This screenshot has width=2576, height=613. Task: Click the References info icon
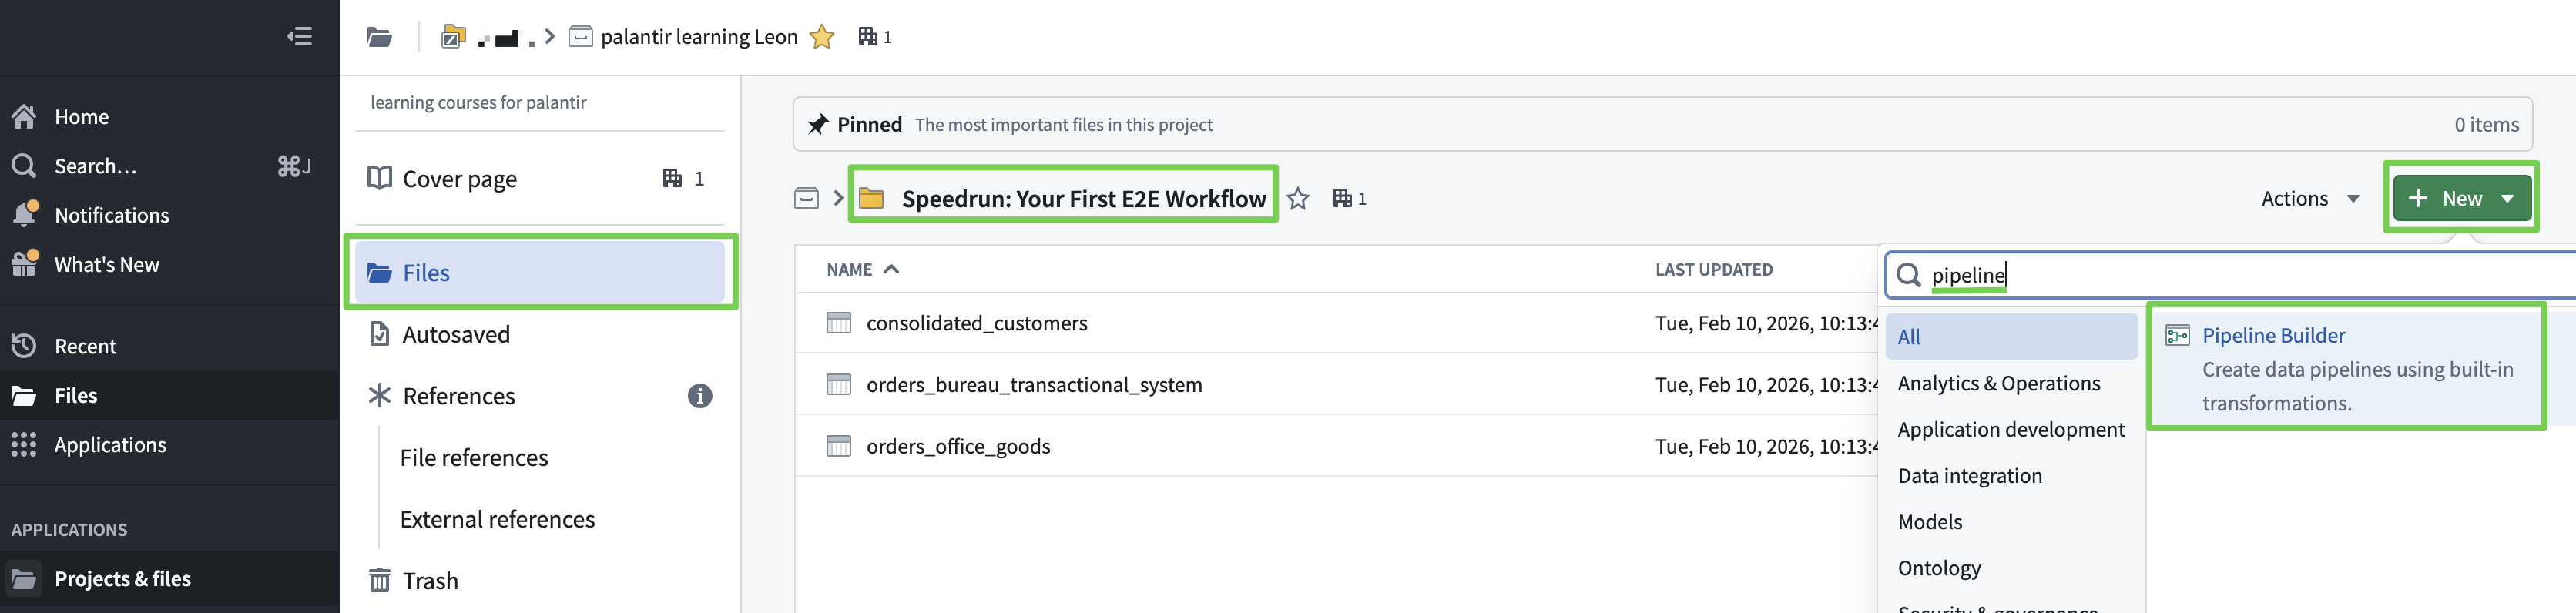699,396
